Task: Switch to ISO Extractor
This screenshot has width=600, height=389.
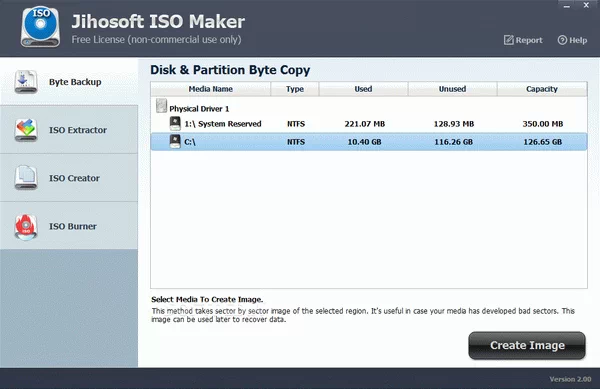Action: coord(69,130)
